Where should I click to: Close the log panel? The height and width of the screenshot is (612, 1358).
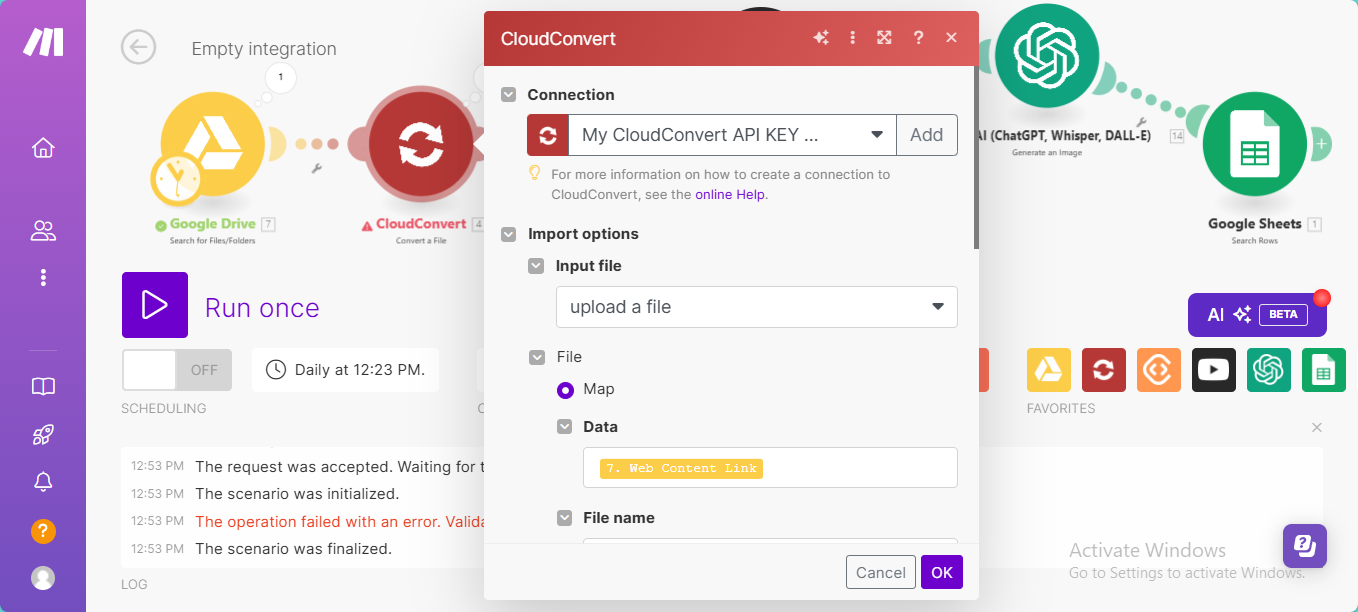pos(1317,428)
